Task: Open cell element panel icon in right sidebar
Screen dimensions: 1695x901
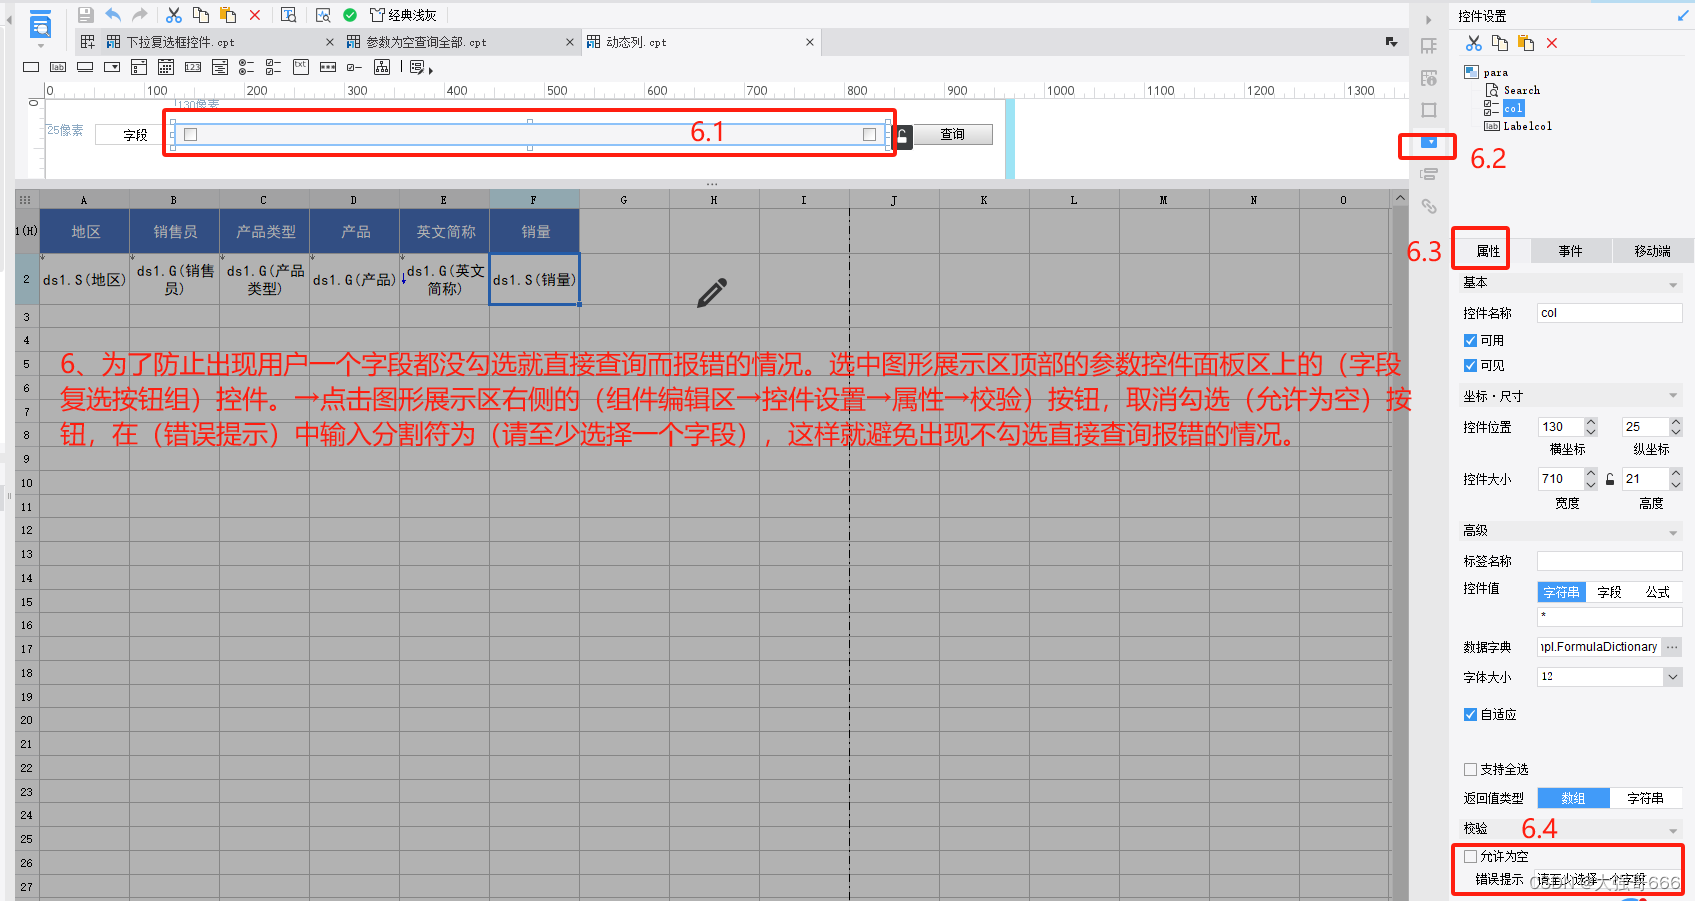Action: pos(1429,46)
